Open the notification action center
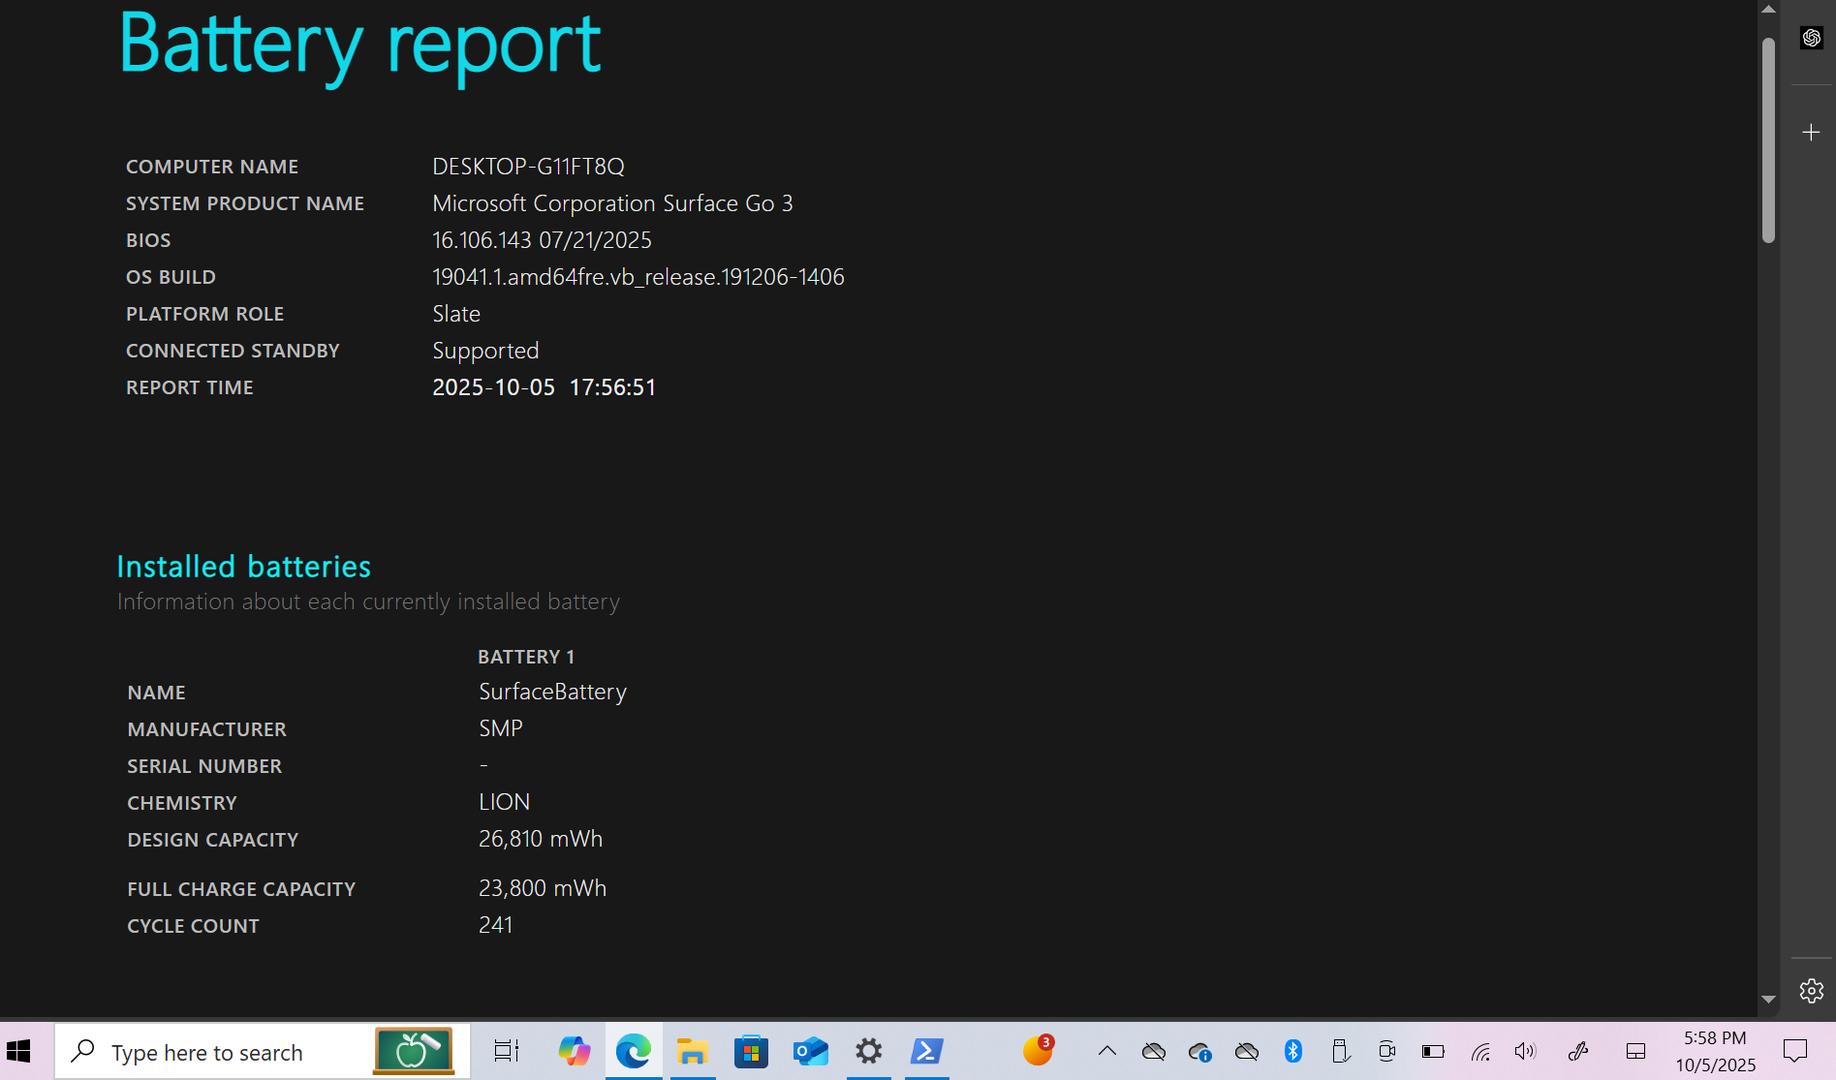This screenshot has width=1836, height=1080. pos(1795,1051)
